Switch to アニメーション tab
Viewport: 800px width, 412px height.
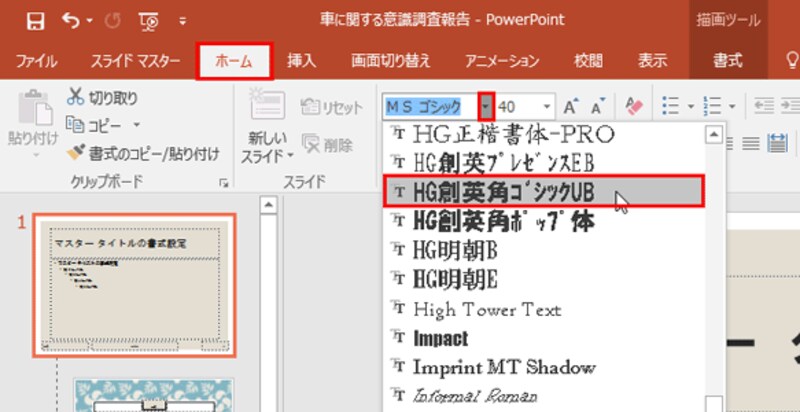coord(502,62)
